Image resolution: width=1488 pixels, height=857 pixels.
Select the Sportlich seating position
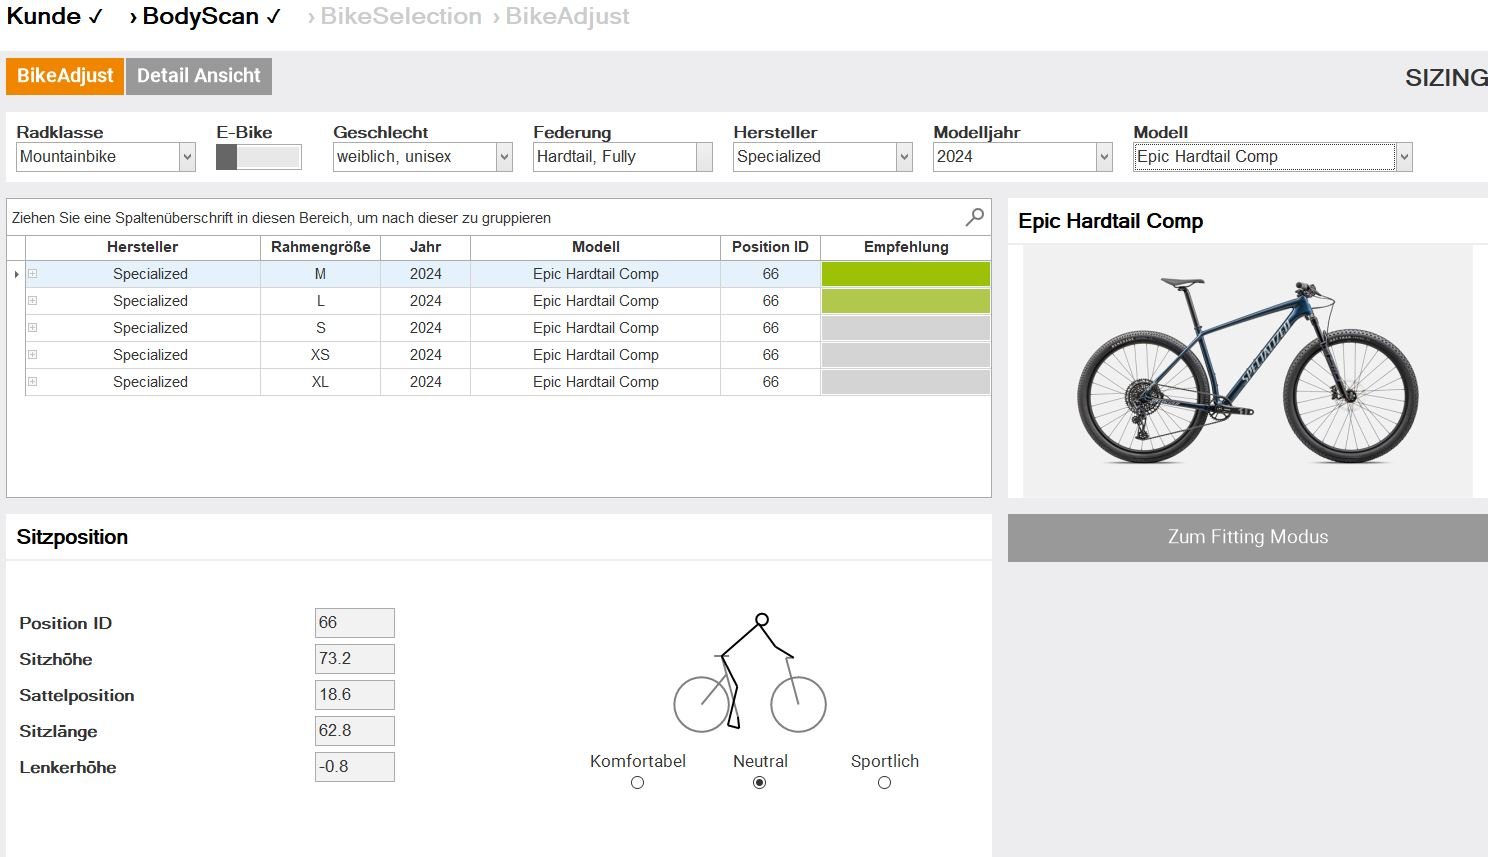[x=884, y=783]
